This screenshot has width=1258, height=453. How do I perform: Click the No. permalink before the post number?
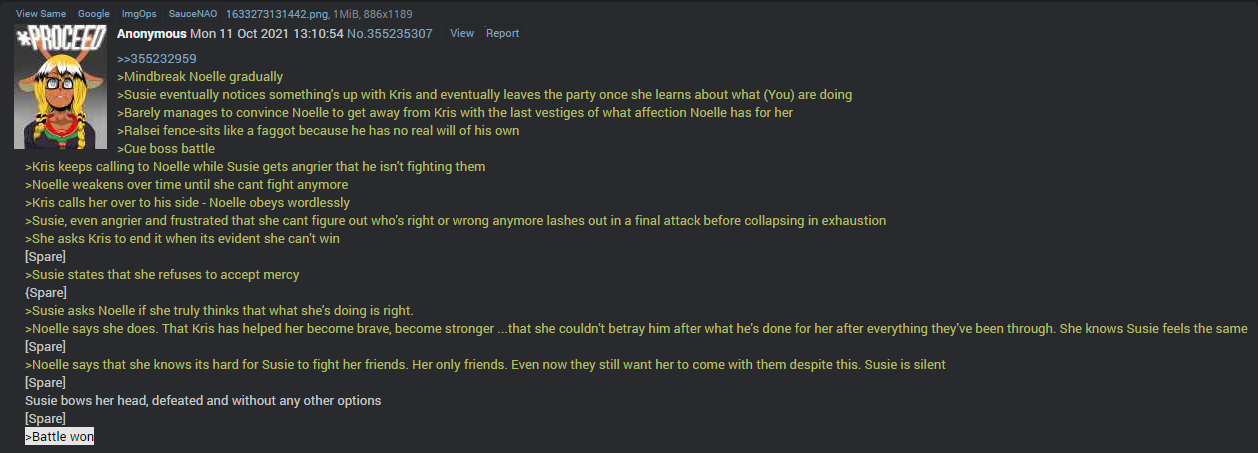coord(355,34)
